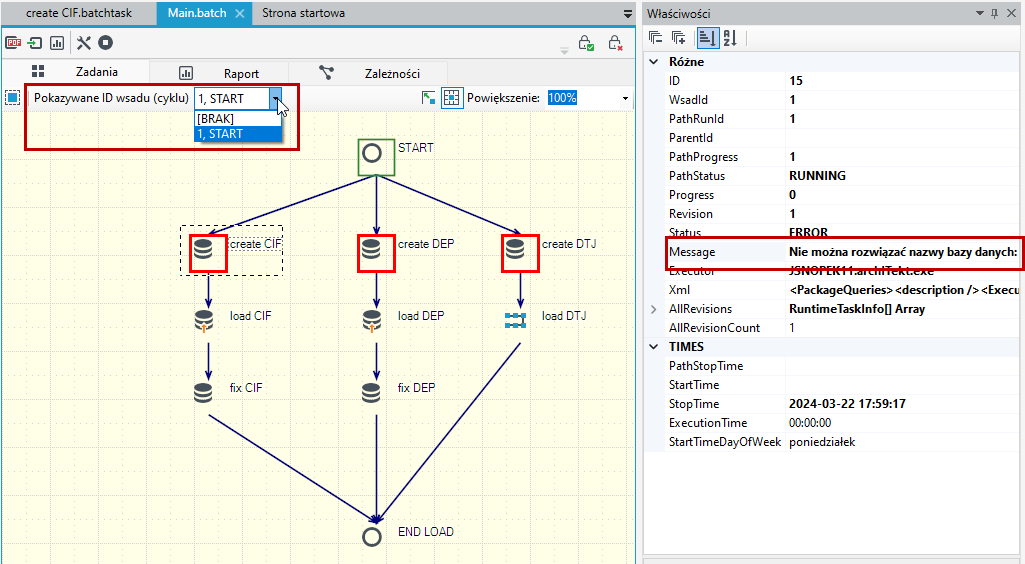Click the padlock icon with red cross

614,43
